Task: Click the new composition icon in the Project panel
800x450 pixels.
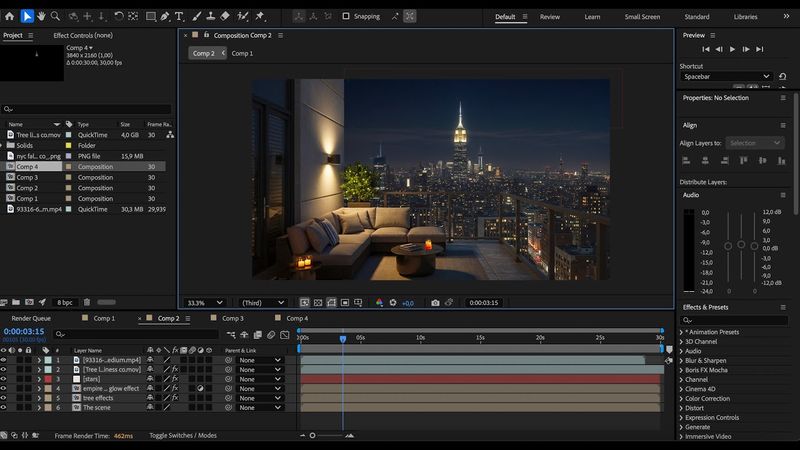Action: click(x=29, y=302)
